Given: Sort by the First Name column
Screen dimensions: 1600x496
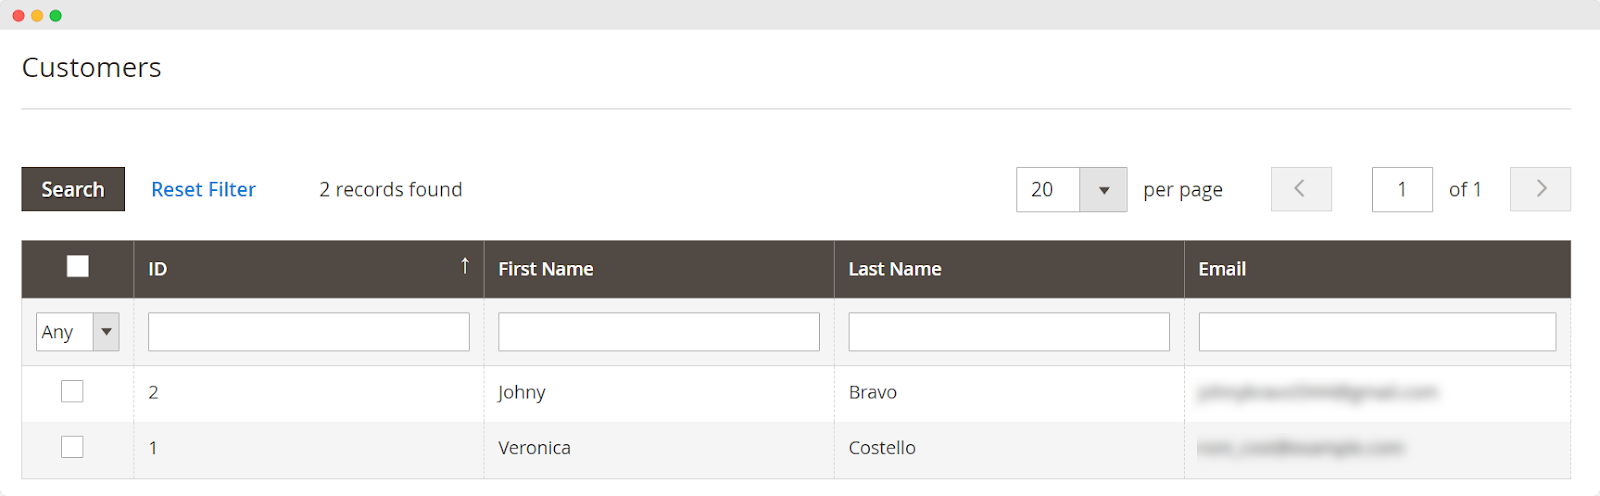Looking at the screenshot, I should click(x=546, y=269).
